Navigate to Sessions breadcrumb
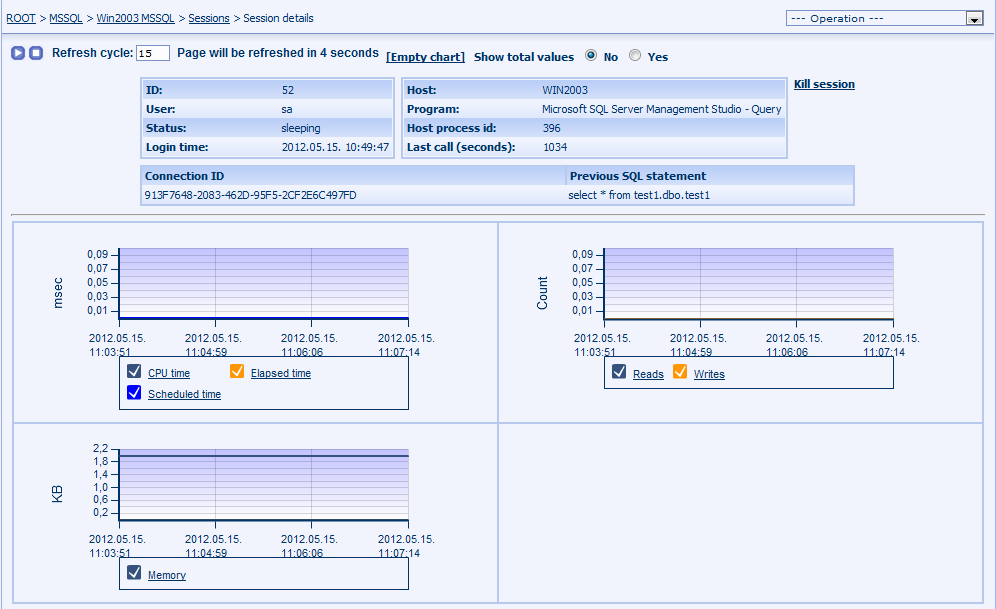This screenshot has width=996, height=609. [209, 18]
